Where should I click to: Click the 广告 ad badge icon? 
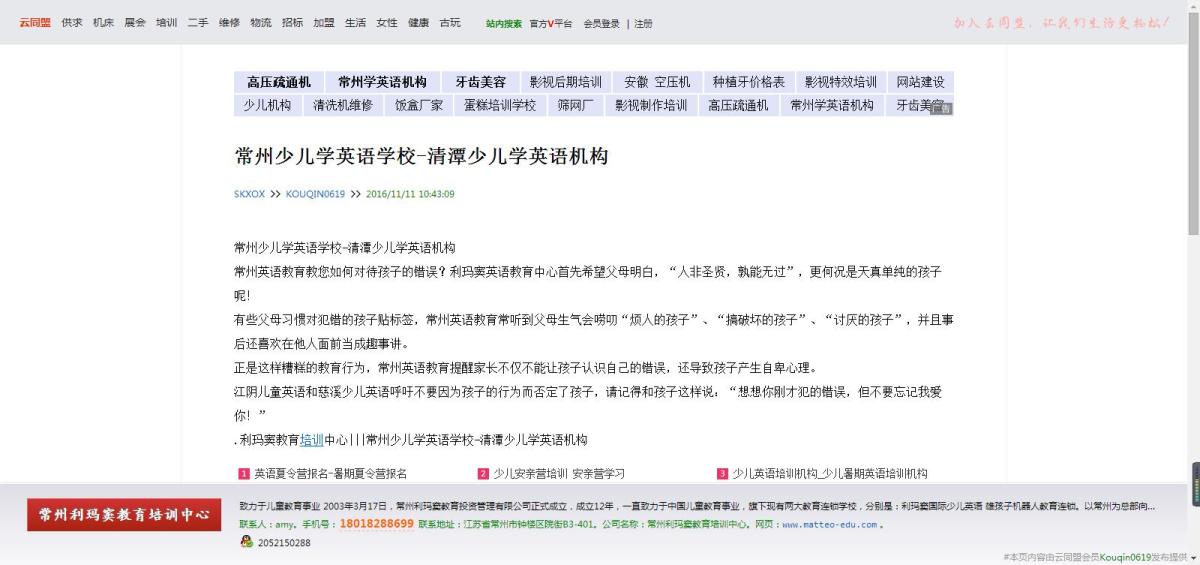tap(941, 109)
